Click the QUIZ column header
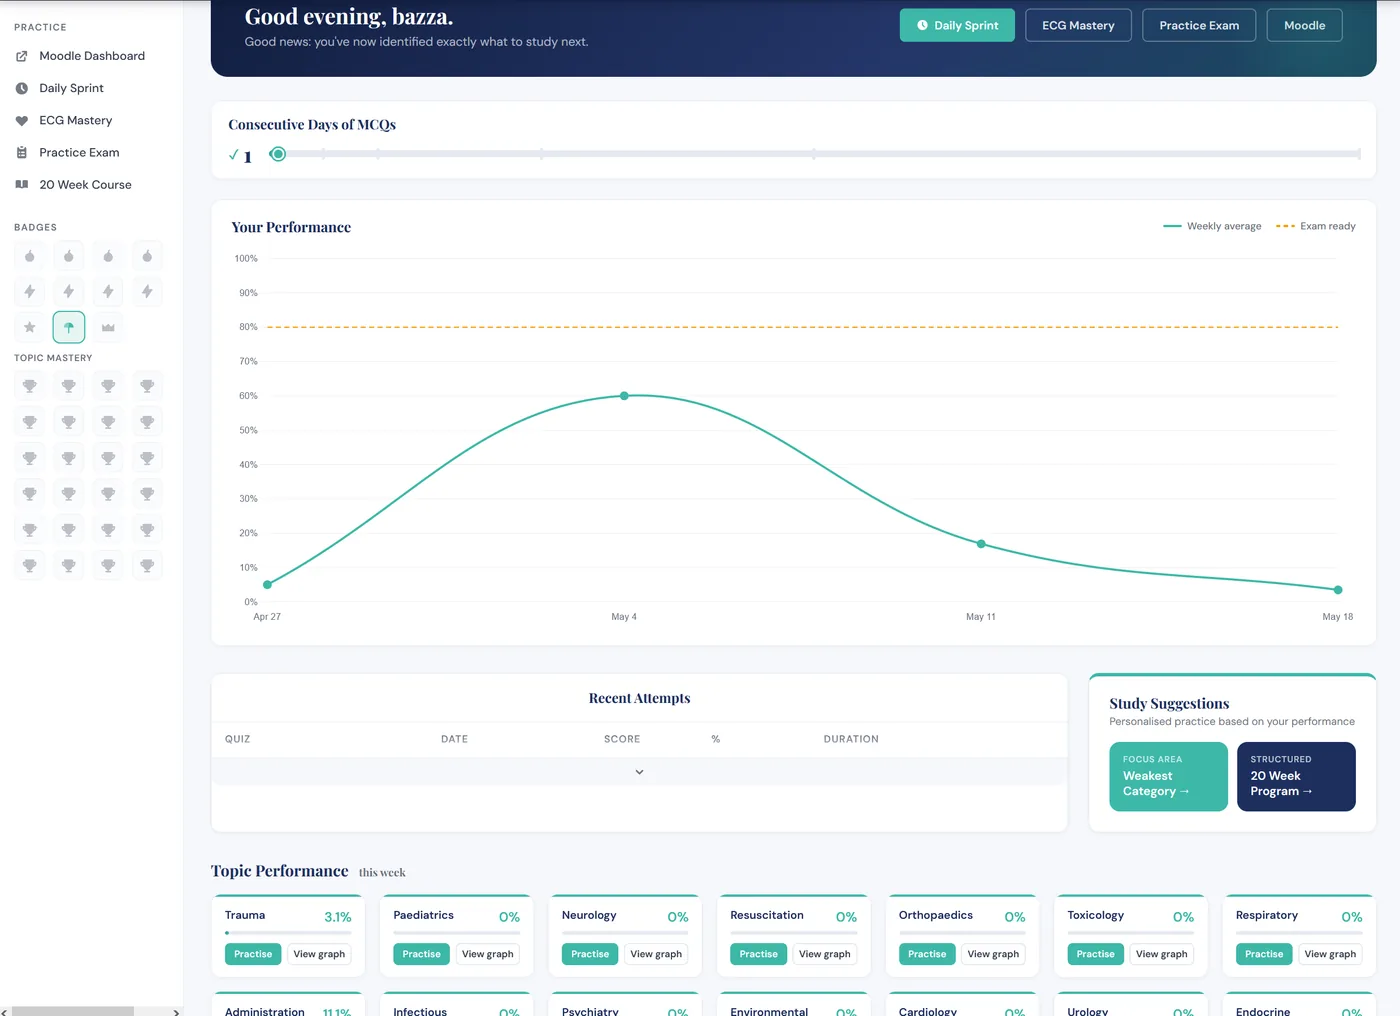Image resolution: width=1400 pixels, height=1016 pixels. tap(238, 739)
